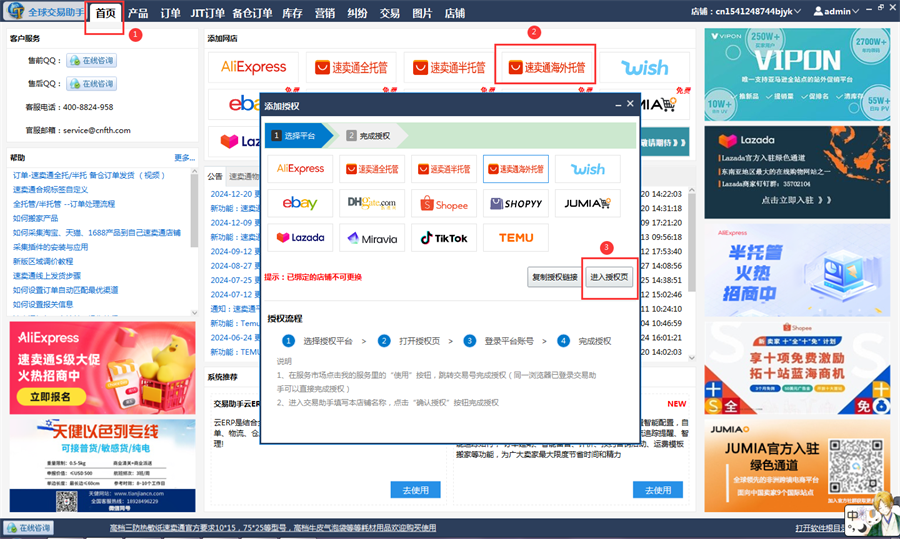Choose JUMIA platform tile in the dialog
Viewport: 900px width, 539px height.
point(588,203)
